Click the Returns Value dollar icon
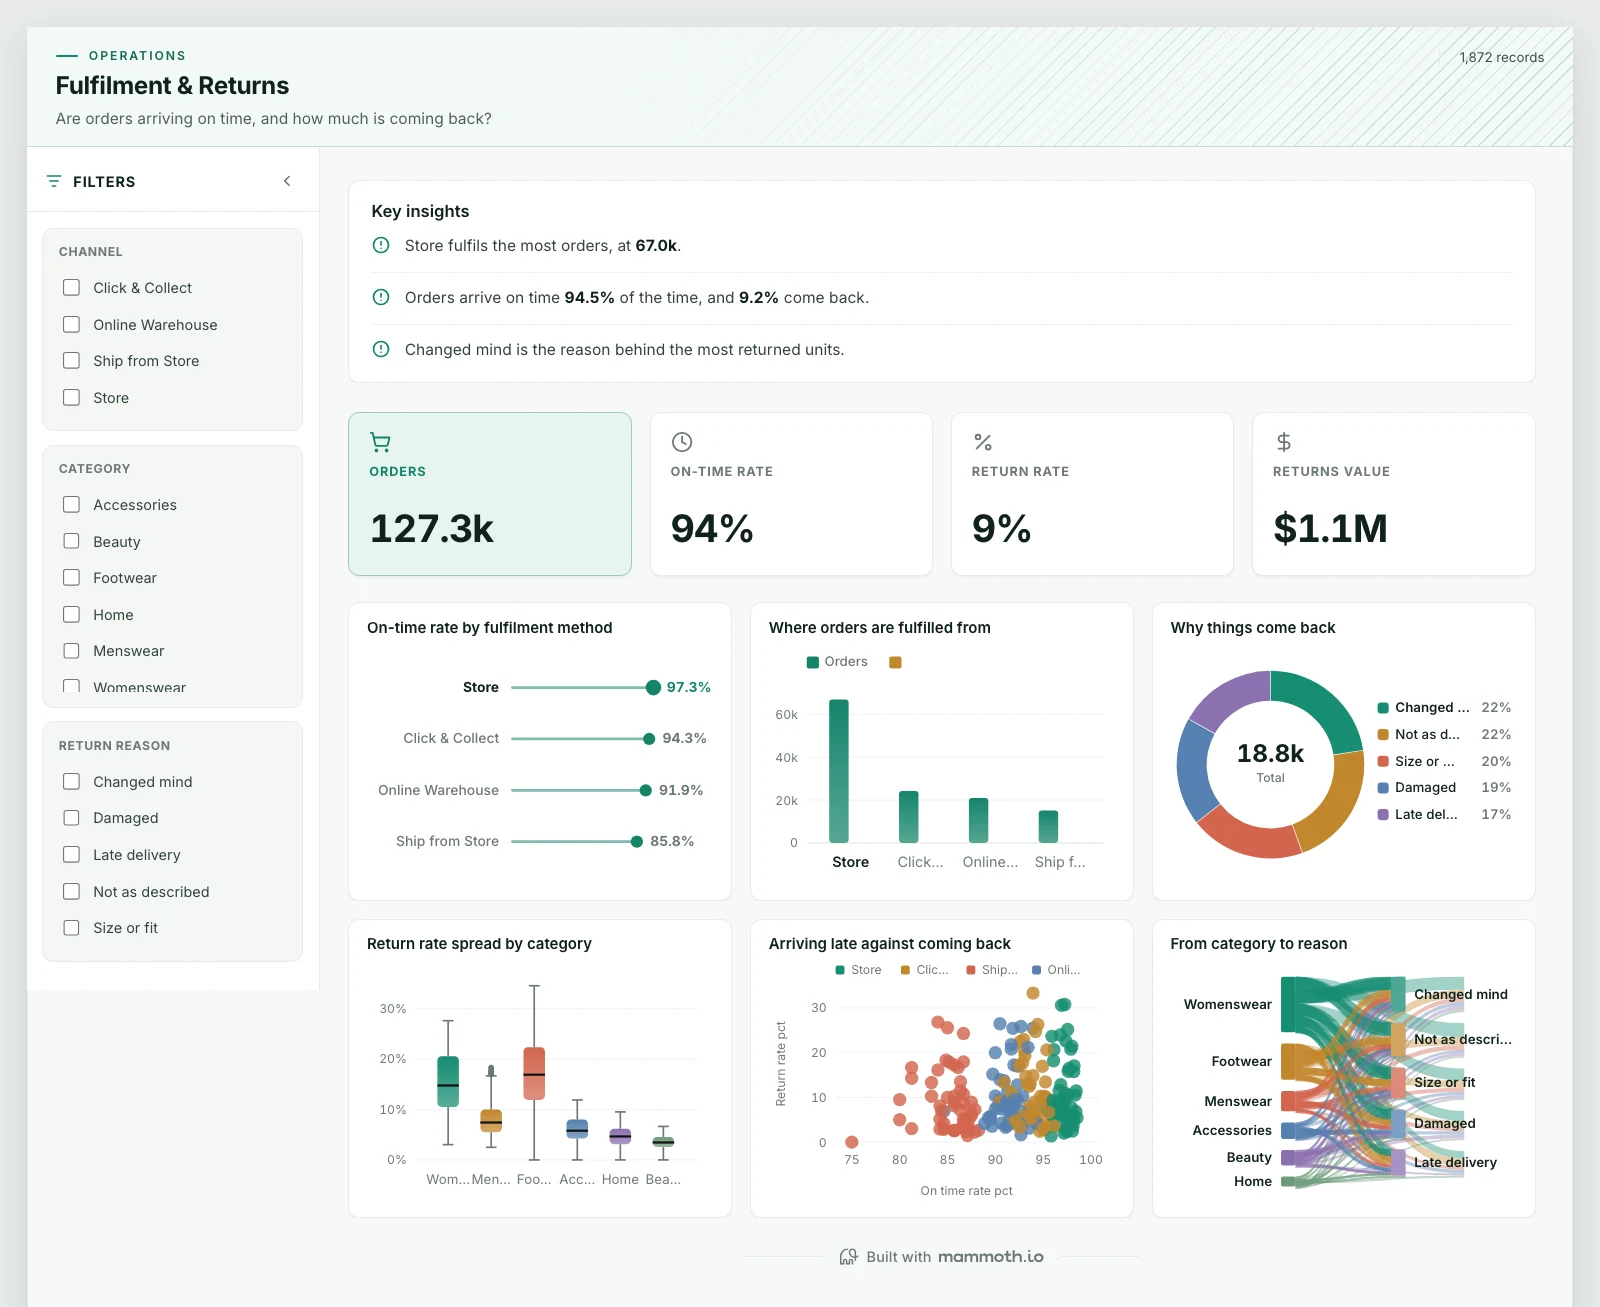1600x1307 pixels. tap(1284, 442)
